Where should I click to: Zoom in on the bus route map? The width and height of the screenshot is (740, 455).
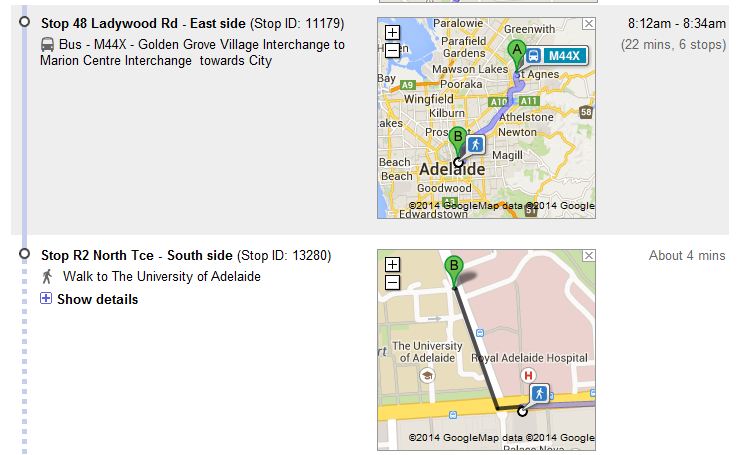(392, 30)
